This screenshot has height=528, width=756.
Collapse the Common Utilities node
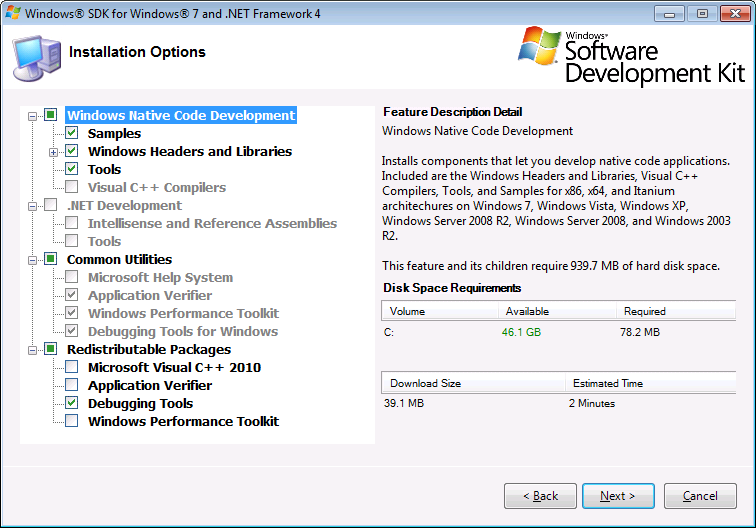click(32, 260)
